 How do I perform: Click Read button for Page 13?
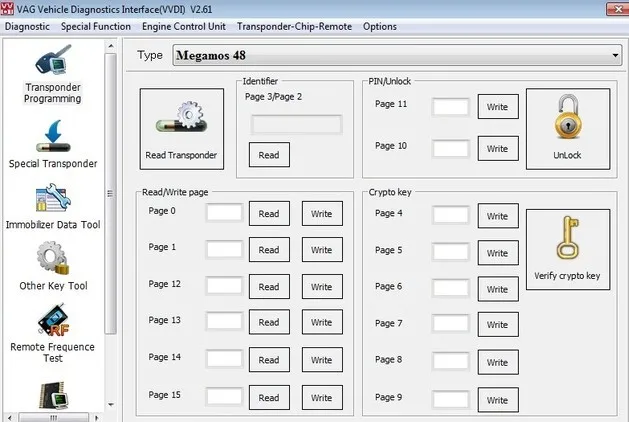pos(269,322)
